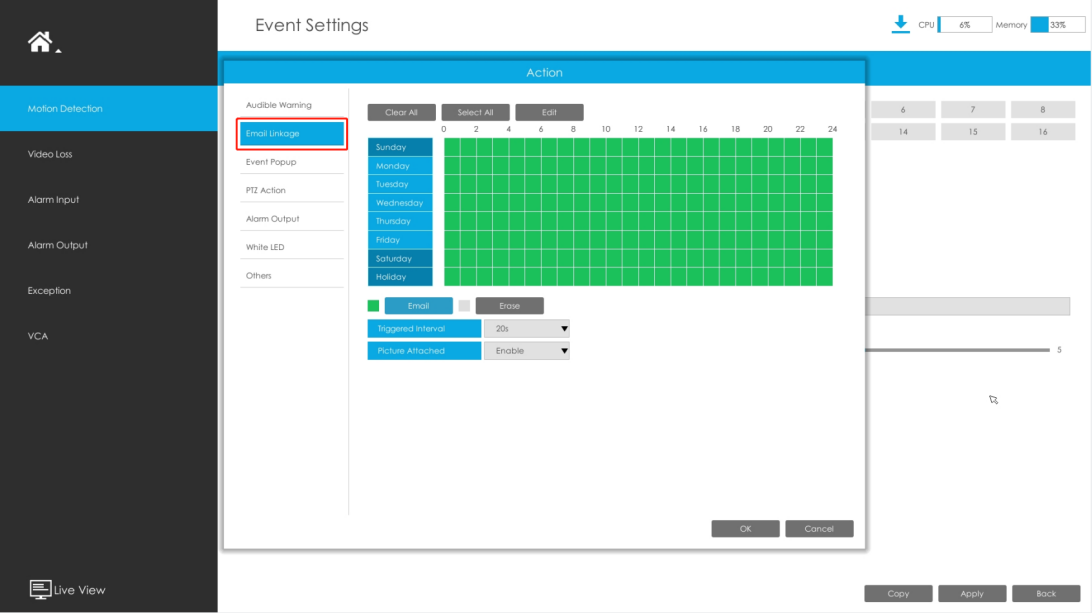Open Live View from the monitor icon

point(40,589)
